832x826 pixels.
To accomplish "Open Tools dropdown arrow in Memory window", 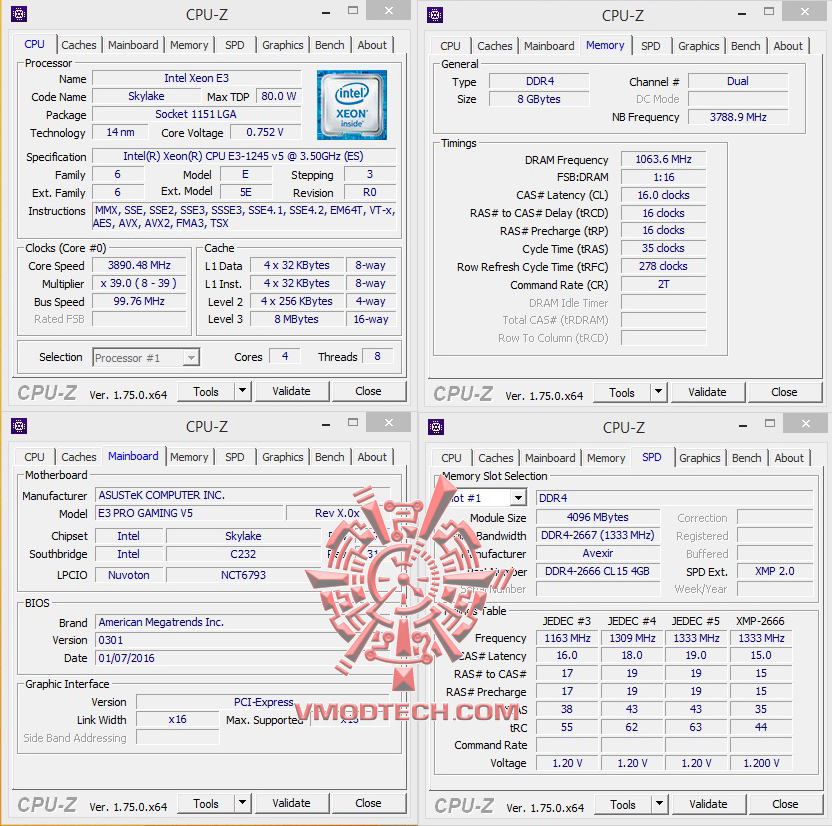I will tap(658, 393).
